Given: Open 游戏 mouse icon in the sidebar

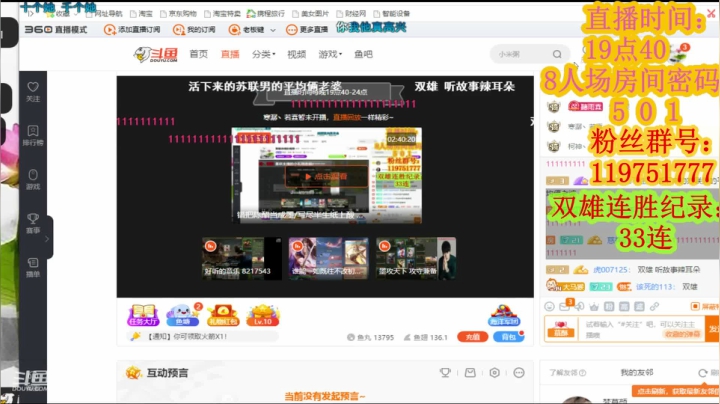Looking at the screenshot, I should coord(33,180).
